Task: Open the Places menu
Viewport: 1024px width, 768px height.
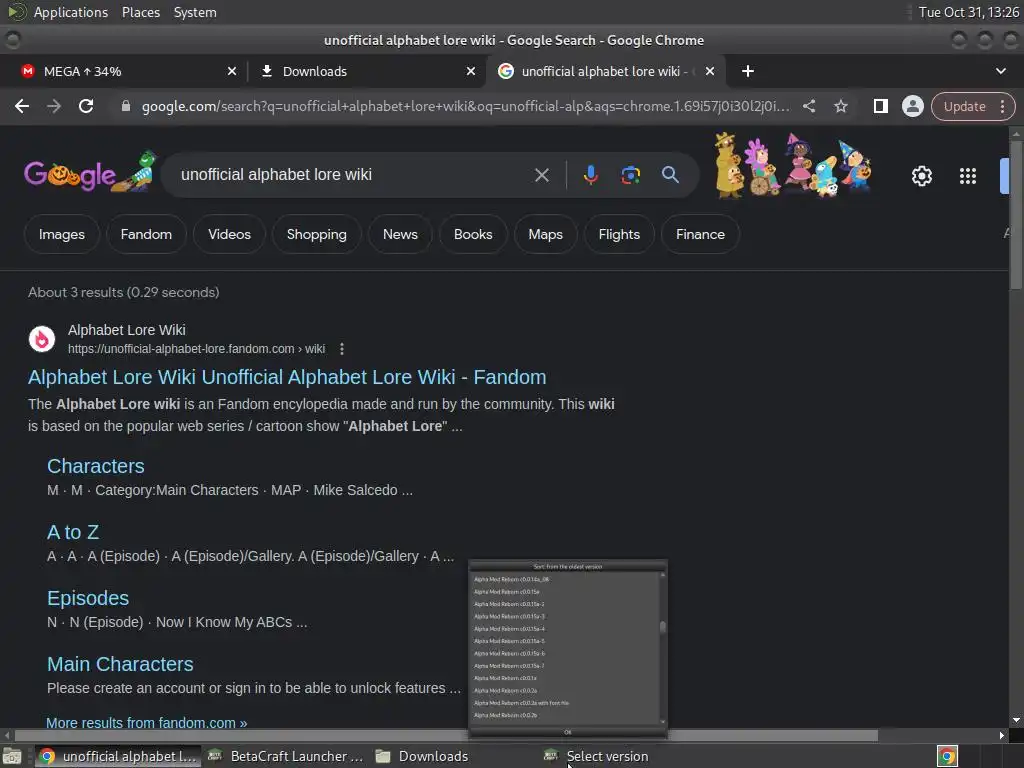Action: (x=140, y=12)
